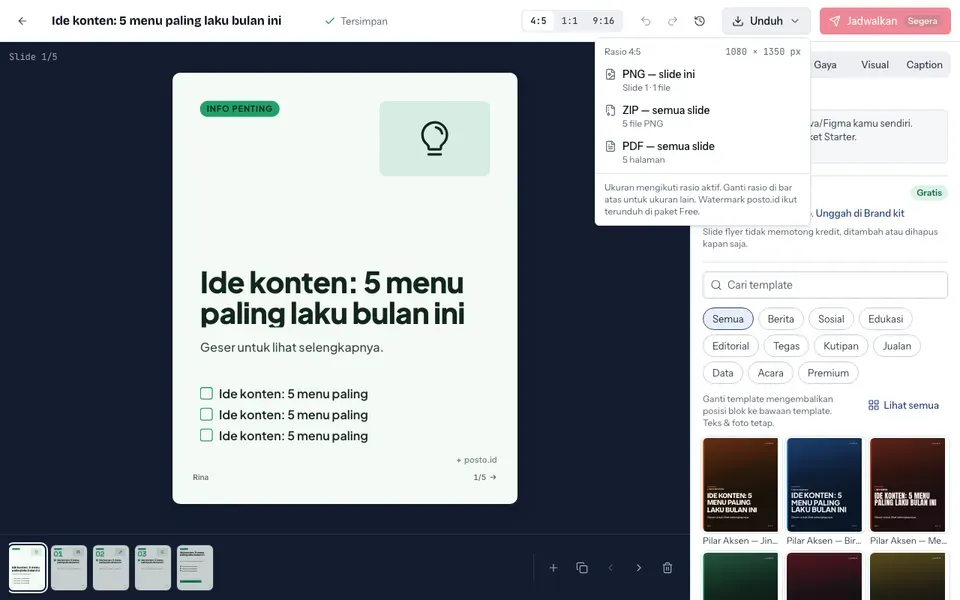
Task: Select 'Geser untuk lihat selengkapnya.' subtitle
Action: 291,347
